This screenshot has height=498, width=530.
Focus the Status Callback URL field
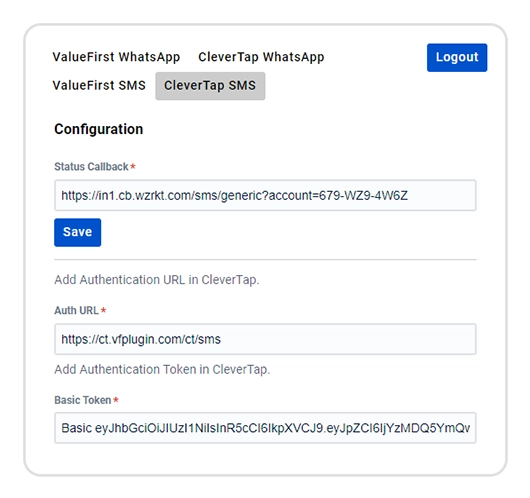click(265, 195)
